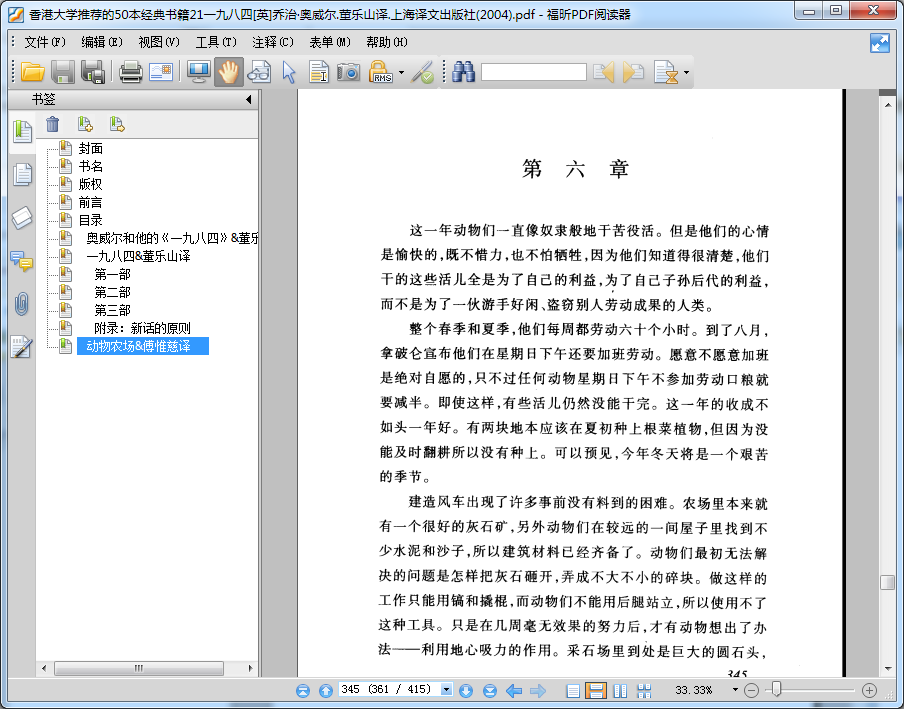Click the monitor full-screen view icon
This screenshot has height=709, width=904.
[198, 73]
